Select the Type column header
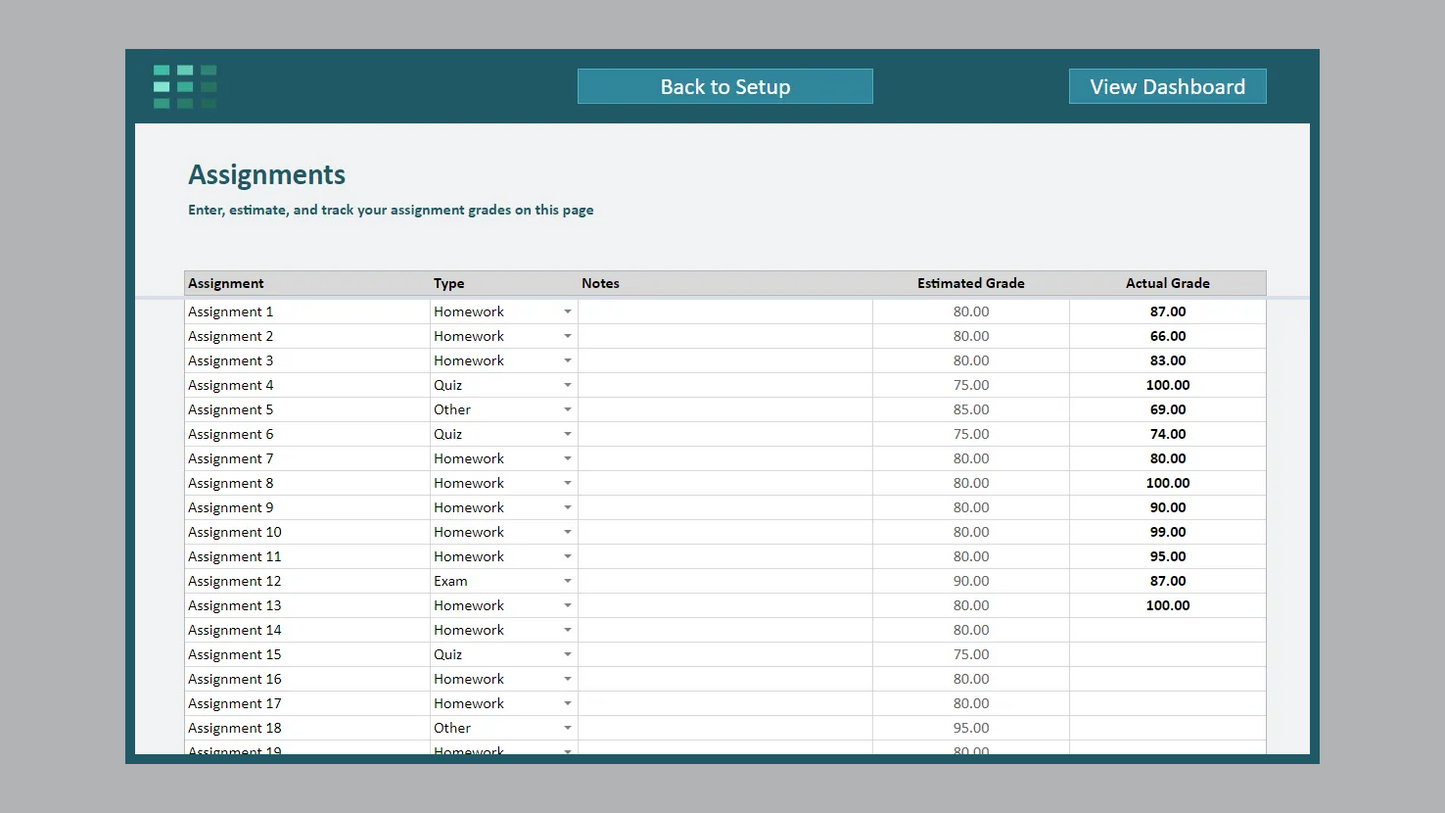 (x=449, y=283)
